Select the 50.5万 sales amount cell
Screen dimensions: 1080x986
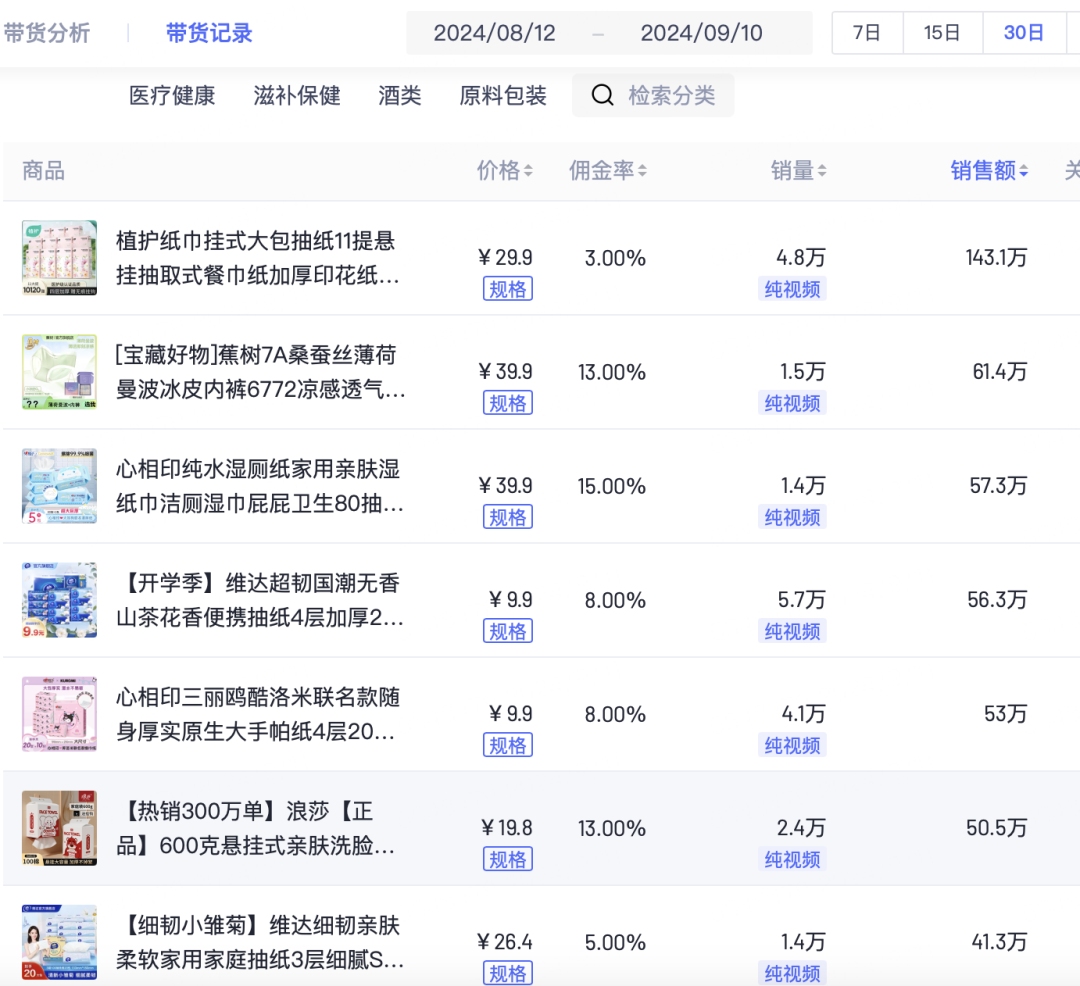997,828
